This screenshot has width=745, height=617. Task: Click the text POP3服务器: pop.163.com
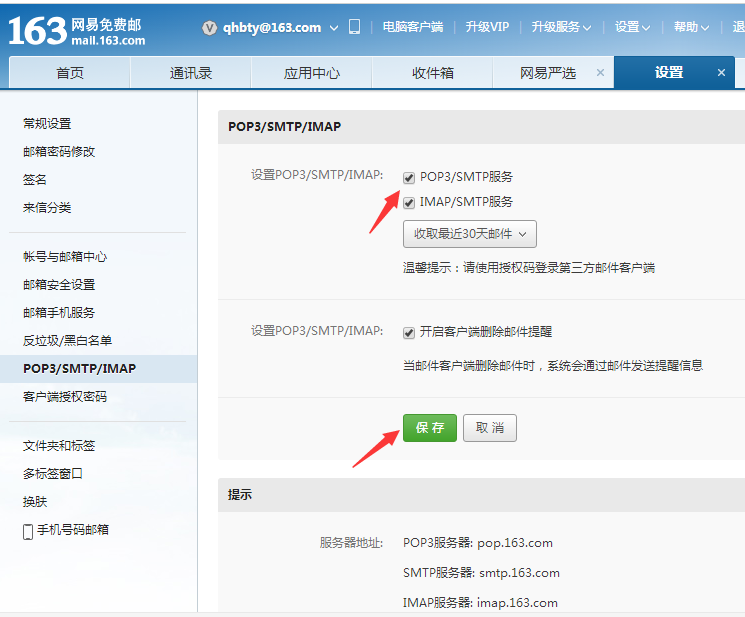click(478, 543)
